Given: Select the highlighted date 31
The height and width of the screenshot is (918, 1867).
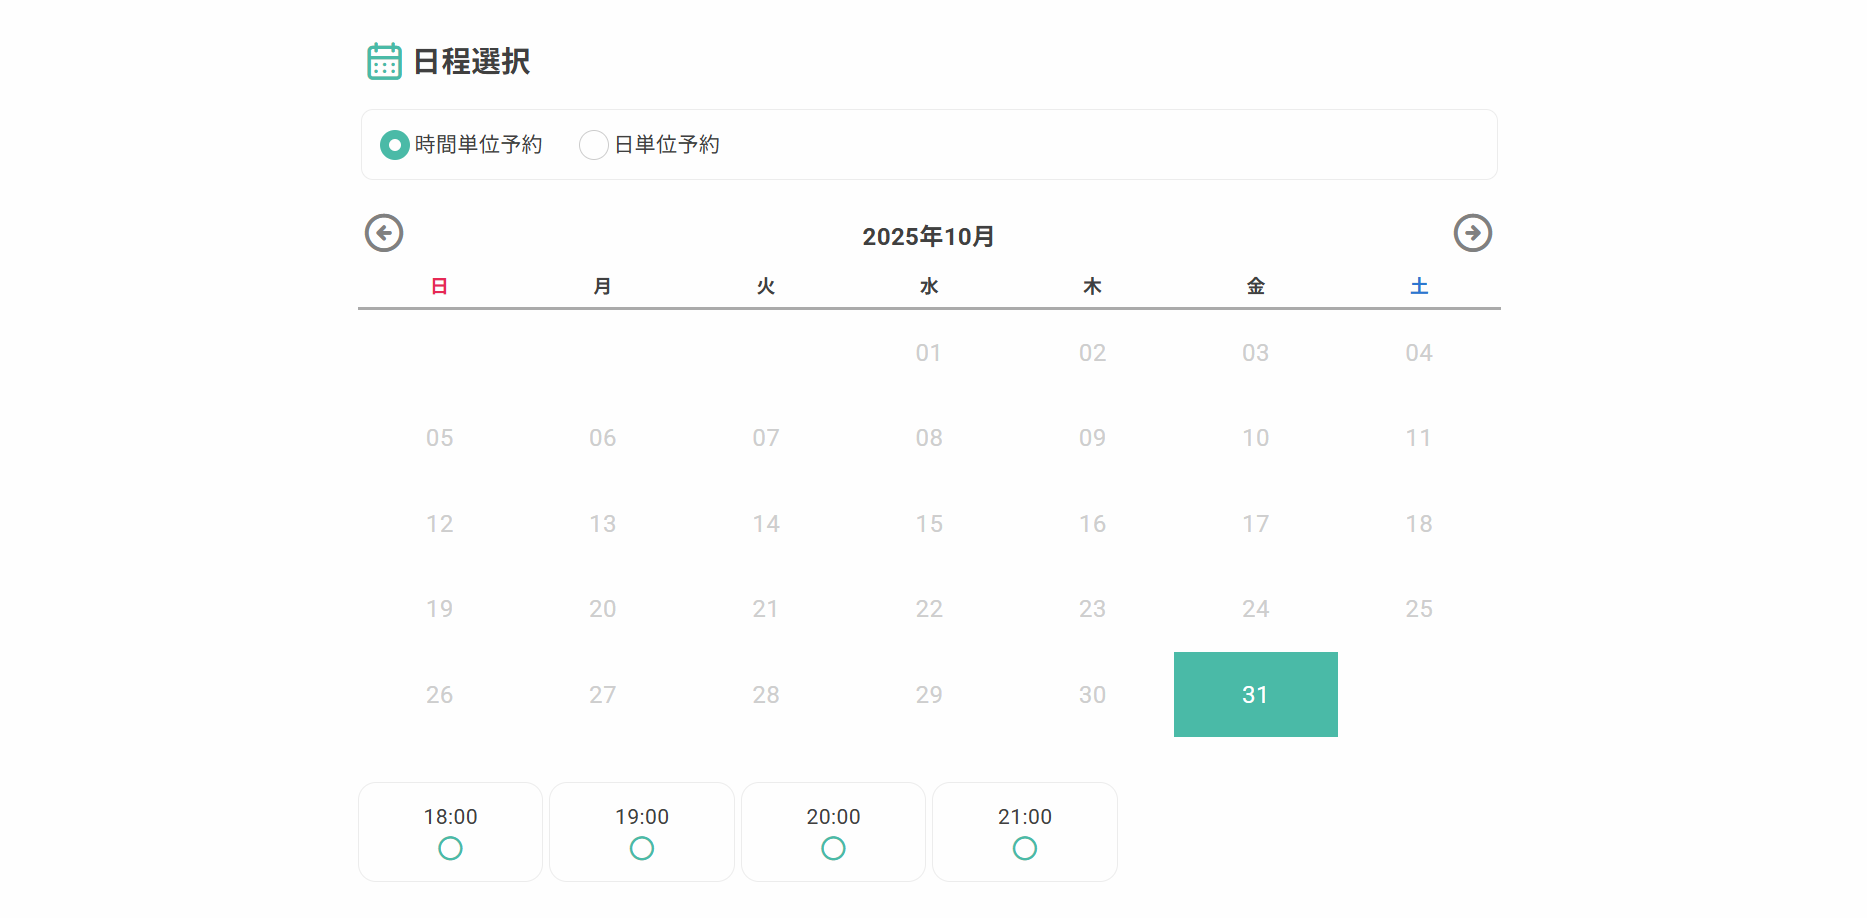Looking at the screenshot, I should (1255, 694).
